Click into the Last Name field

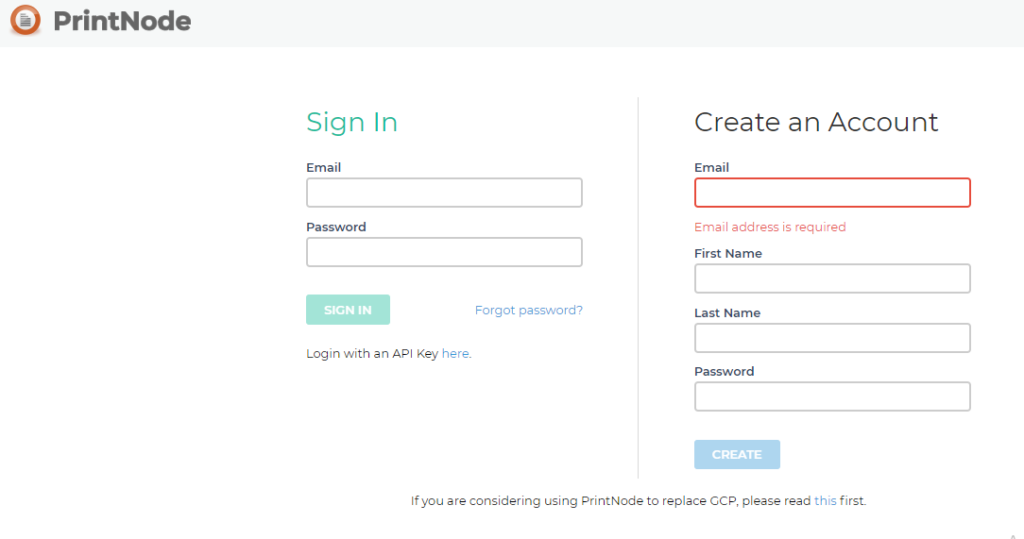(832, 338)
